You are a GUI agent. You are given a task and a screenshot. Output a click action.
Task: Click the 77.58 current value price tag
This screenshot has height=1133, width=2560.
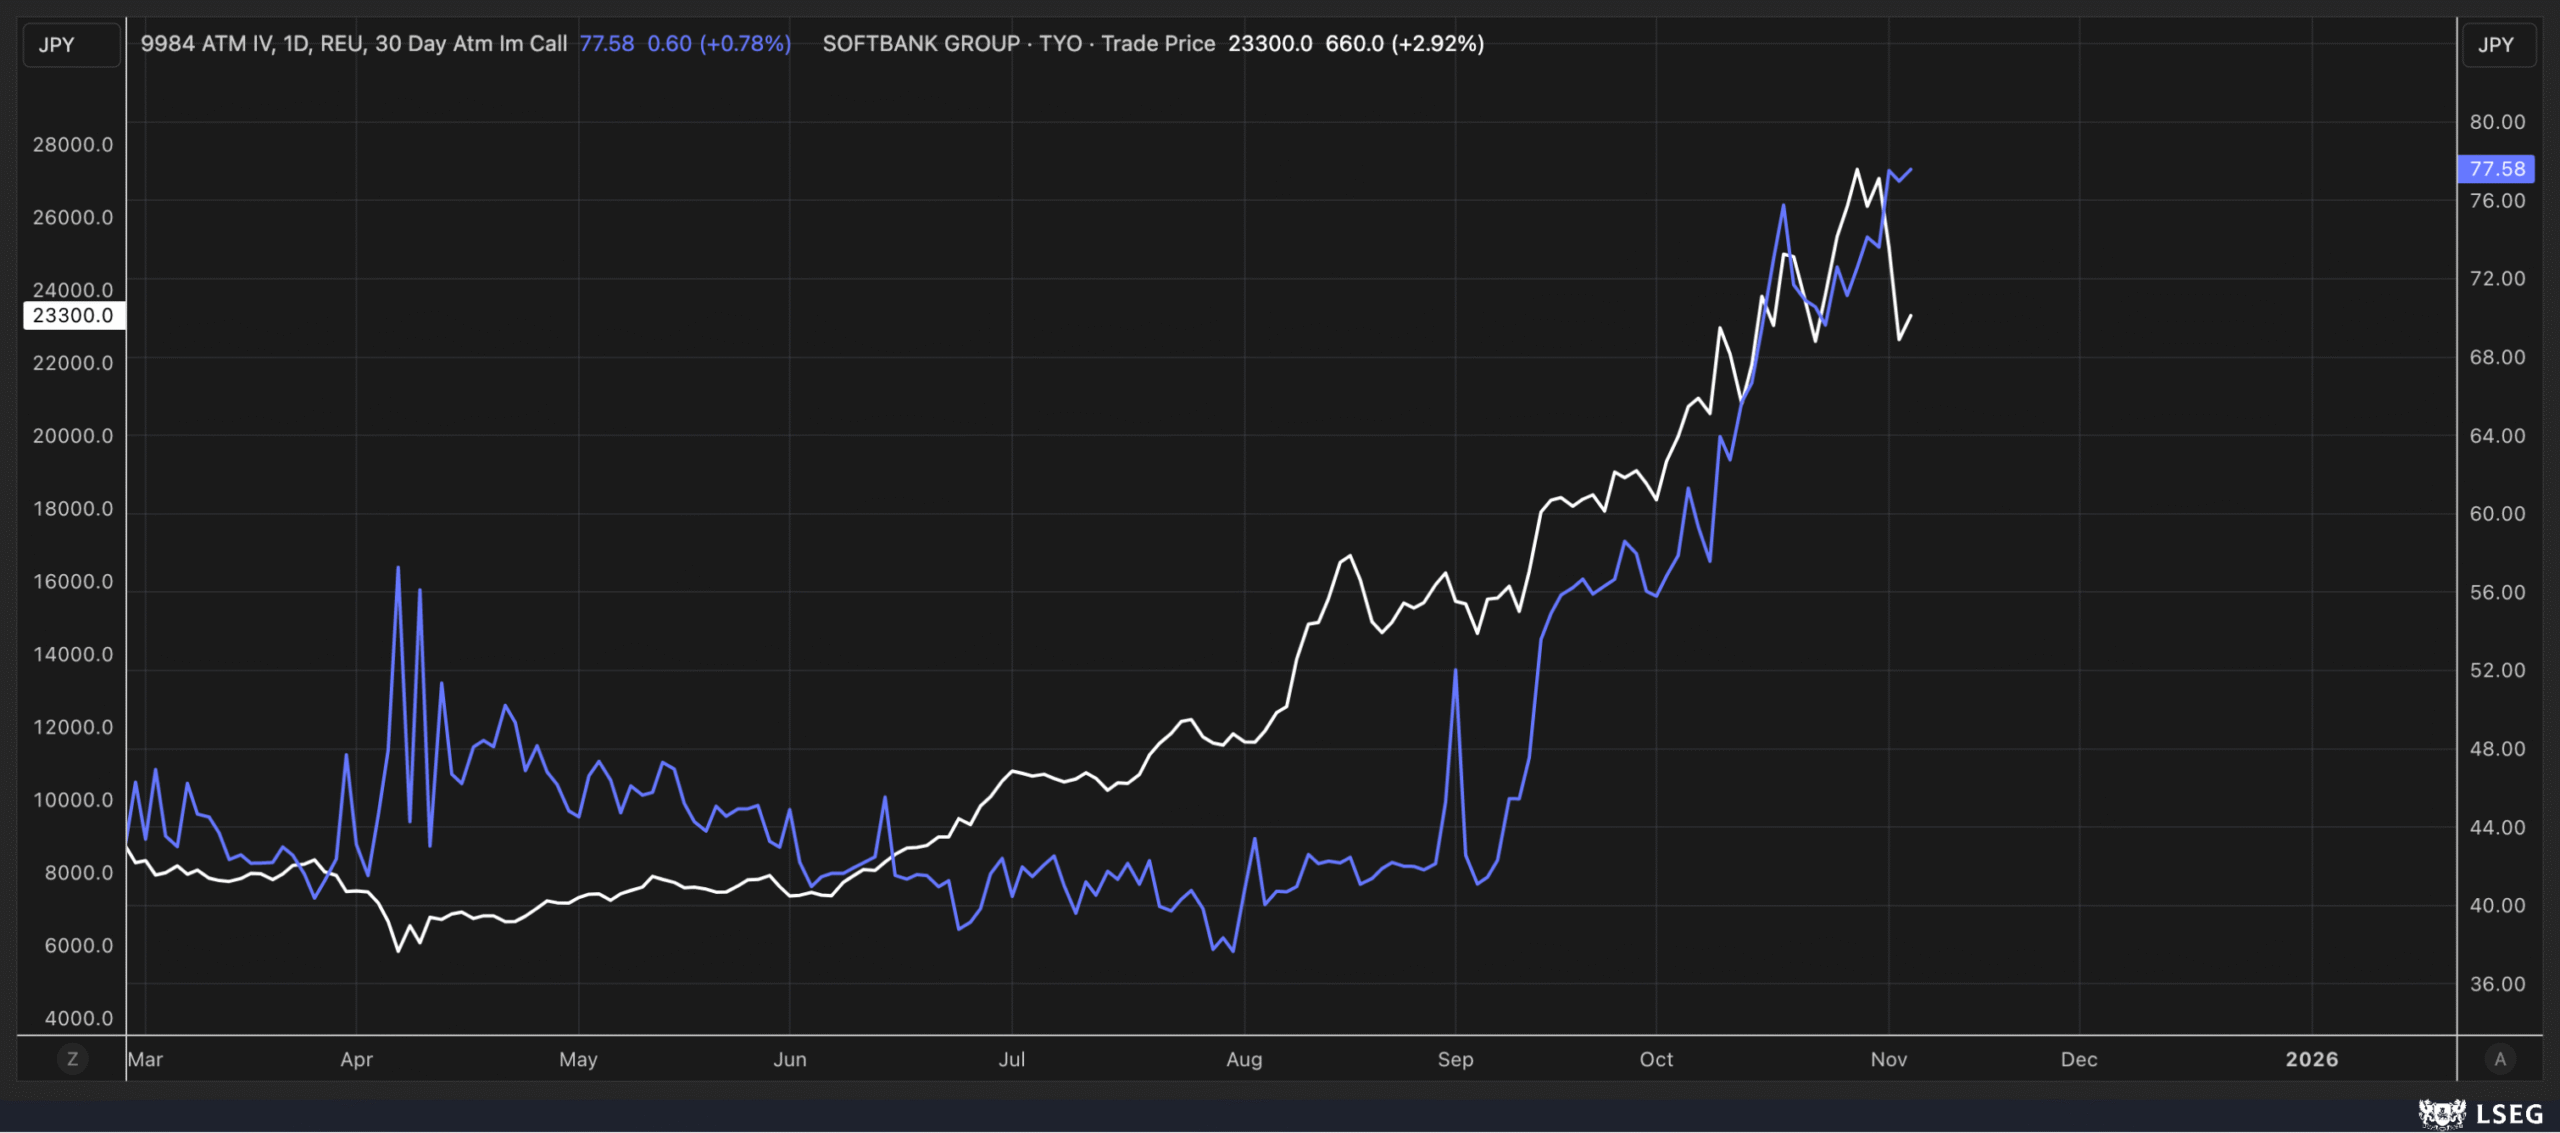[2496, 169]
